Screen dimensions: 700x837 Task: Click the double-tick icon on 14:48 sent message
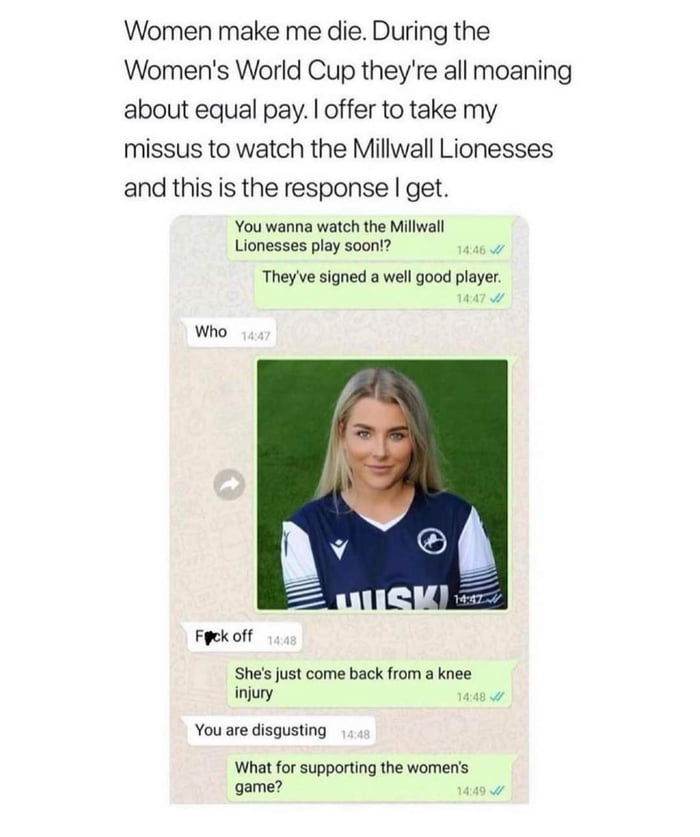click(x=497, y=697)
